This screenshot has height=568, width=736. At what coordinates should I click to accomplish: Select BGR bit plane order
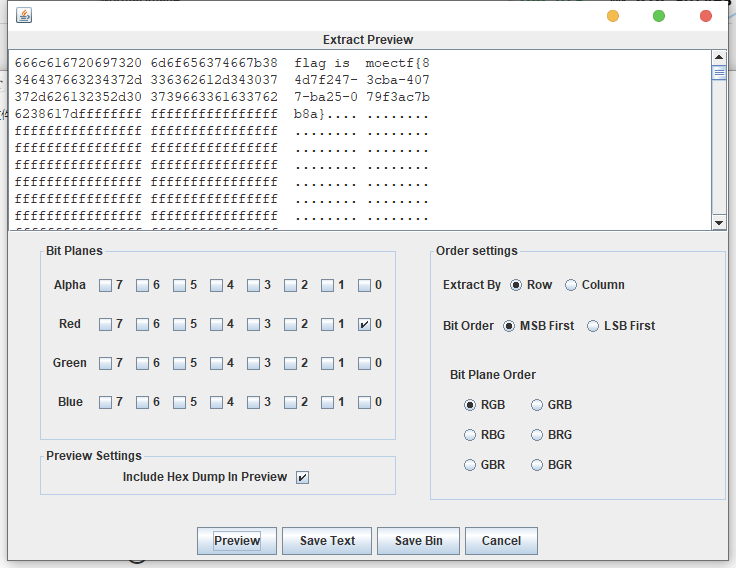point(538,465)
